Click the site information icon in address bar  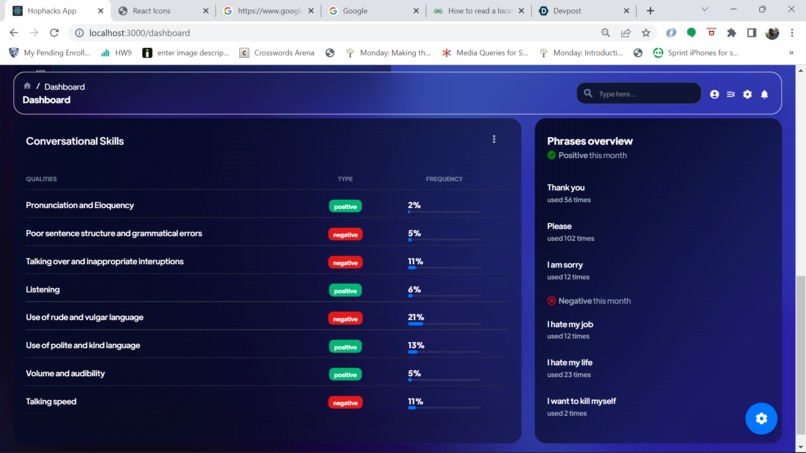[x=79, y=33]
